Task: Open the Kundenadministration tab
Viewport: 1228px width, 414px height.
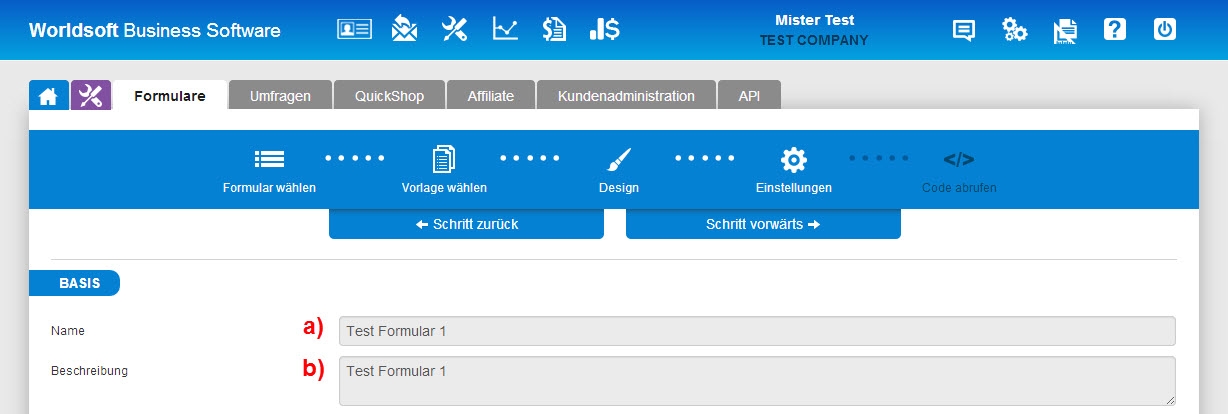Action: click(626, 96)
